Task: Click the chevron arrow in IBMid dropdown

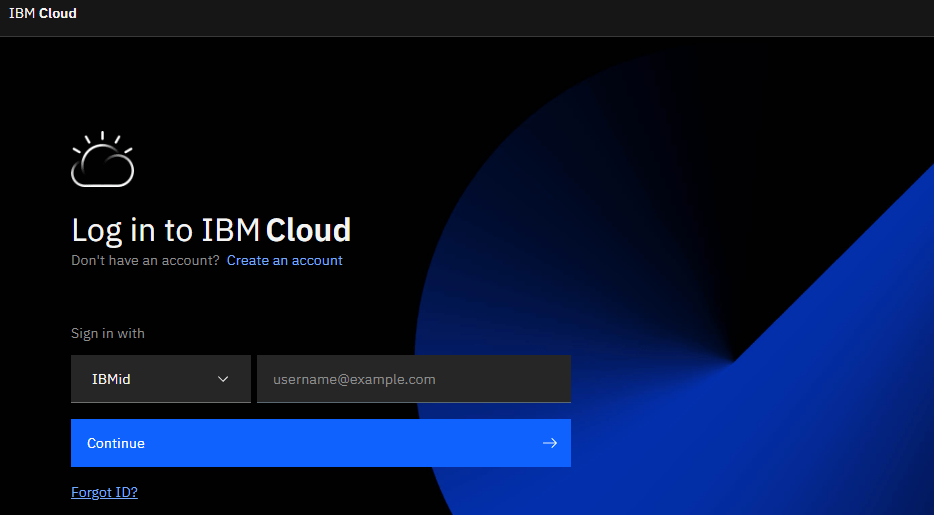Action: point(223,379)
